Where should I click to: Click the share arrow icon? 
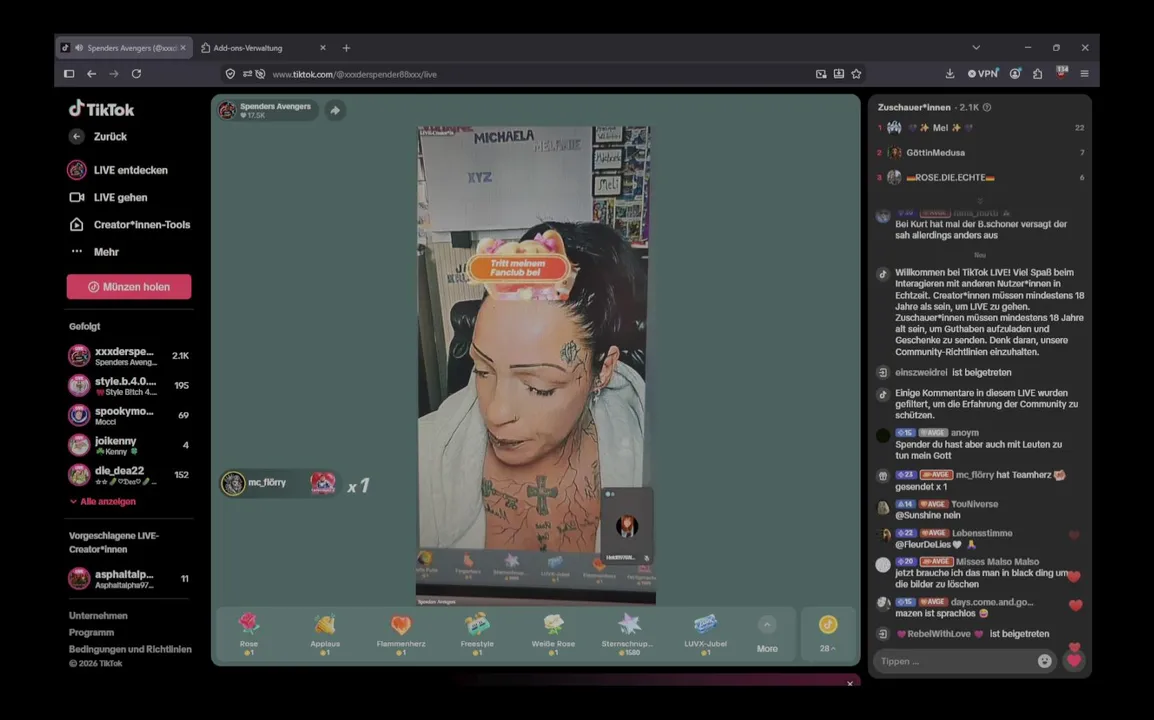tap(335, 110)
